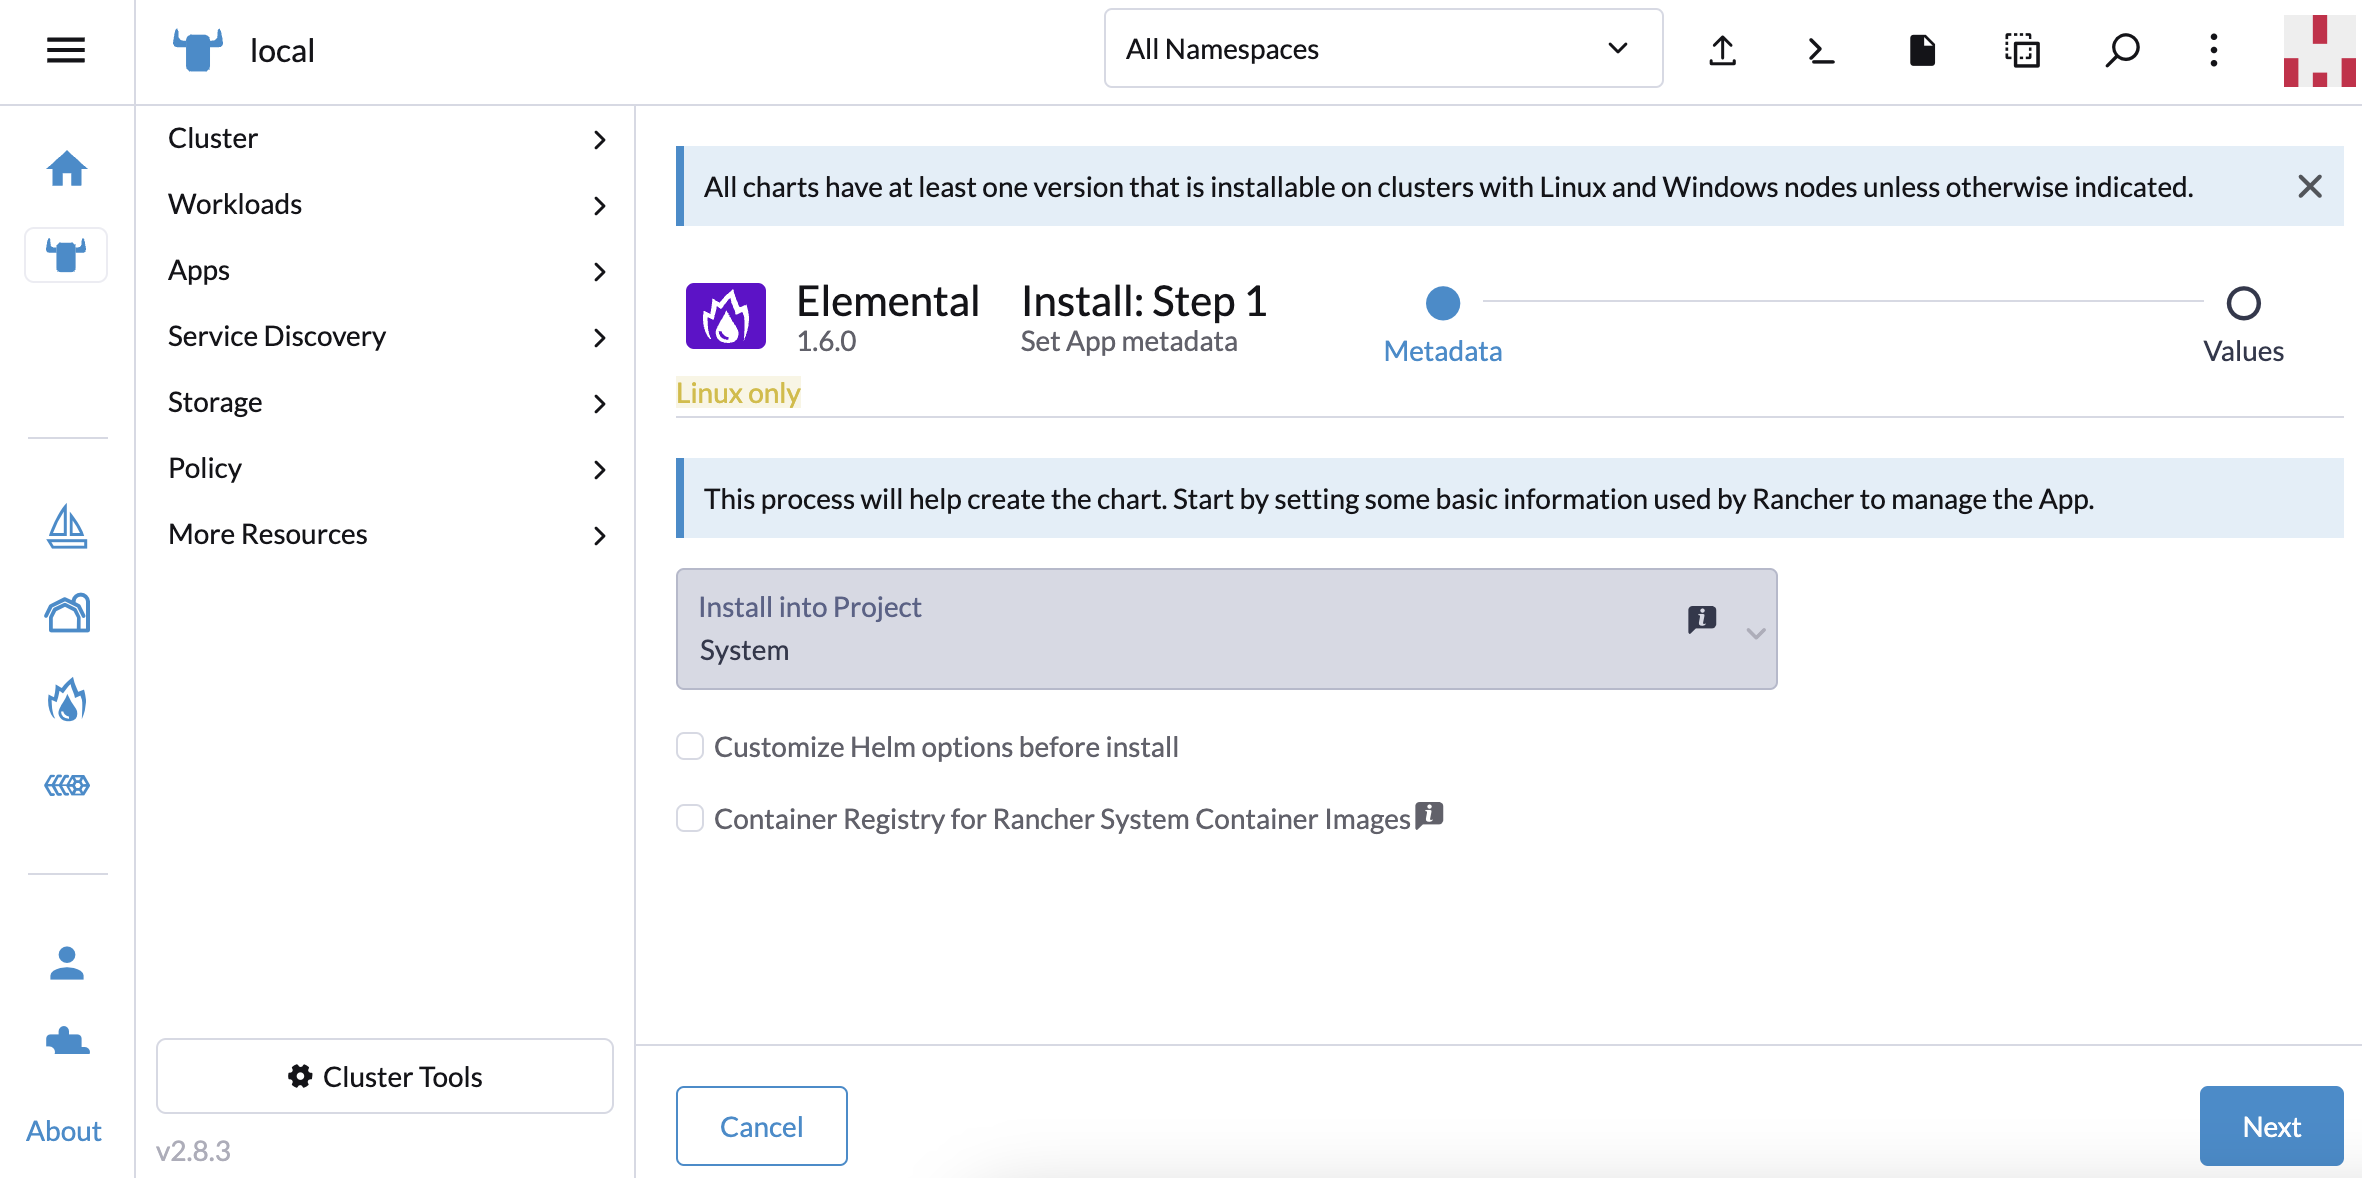Select the Home icon in the sidebar
Screen dimensions: 2362x1178
coord(66,169)
